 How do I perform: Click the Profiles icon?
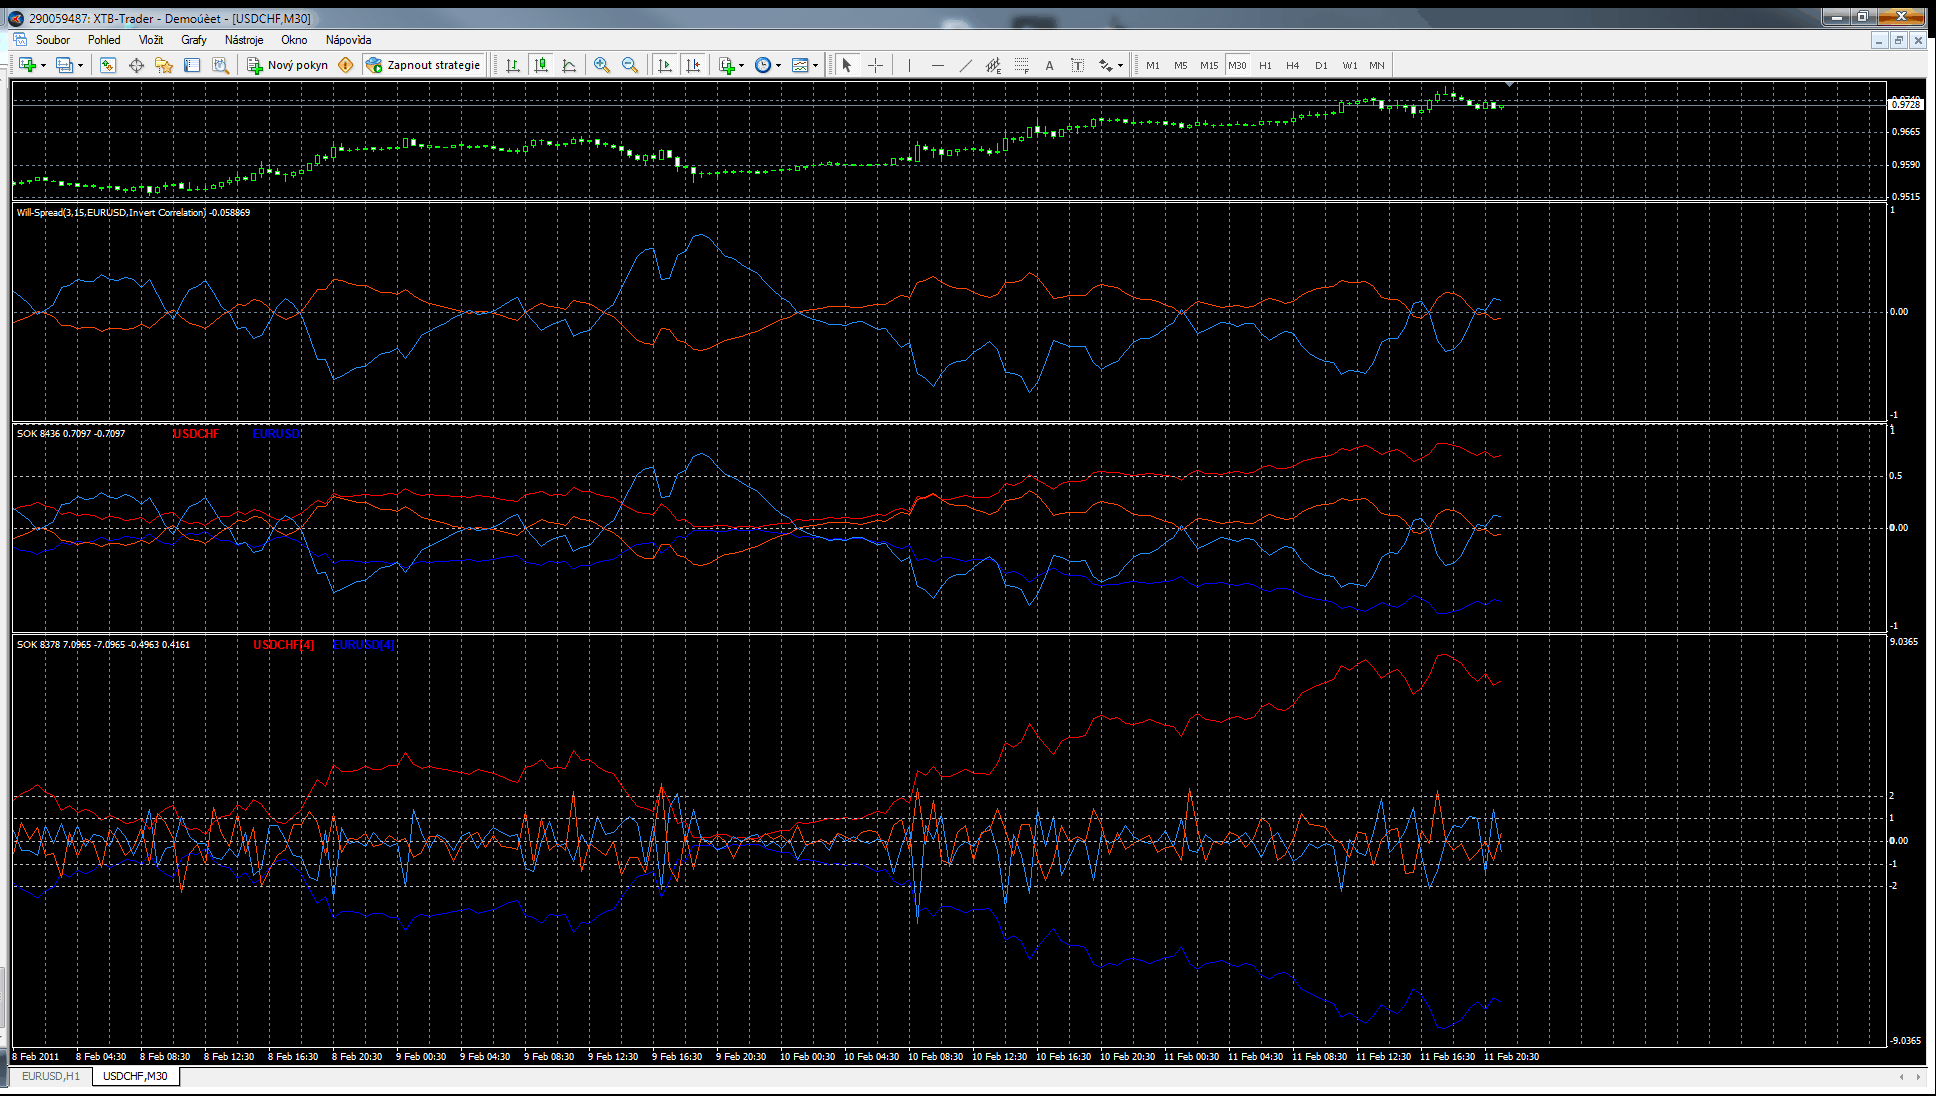point(64,65)
